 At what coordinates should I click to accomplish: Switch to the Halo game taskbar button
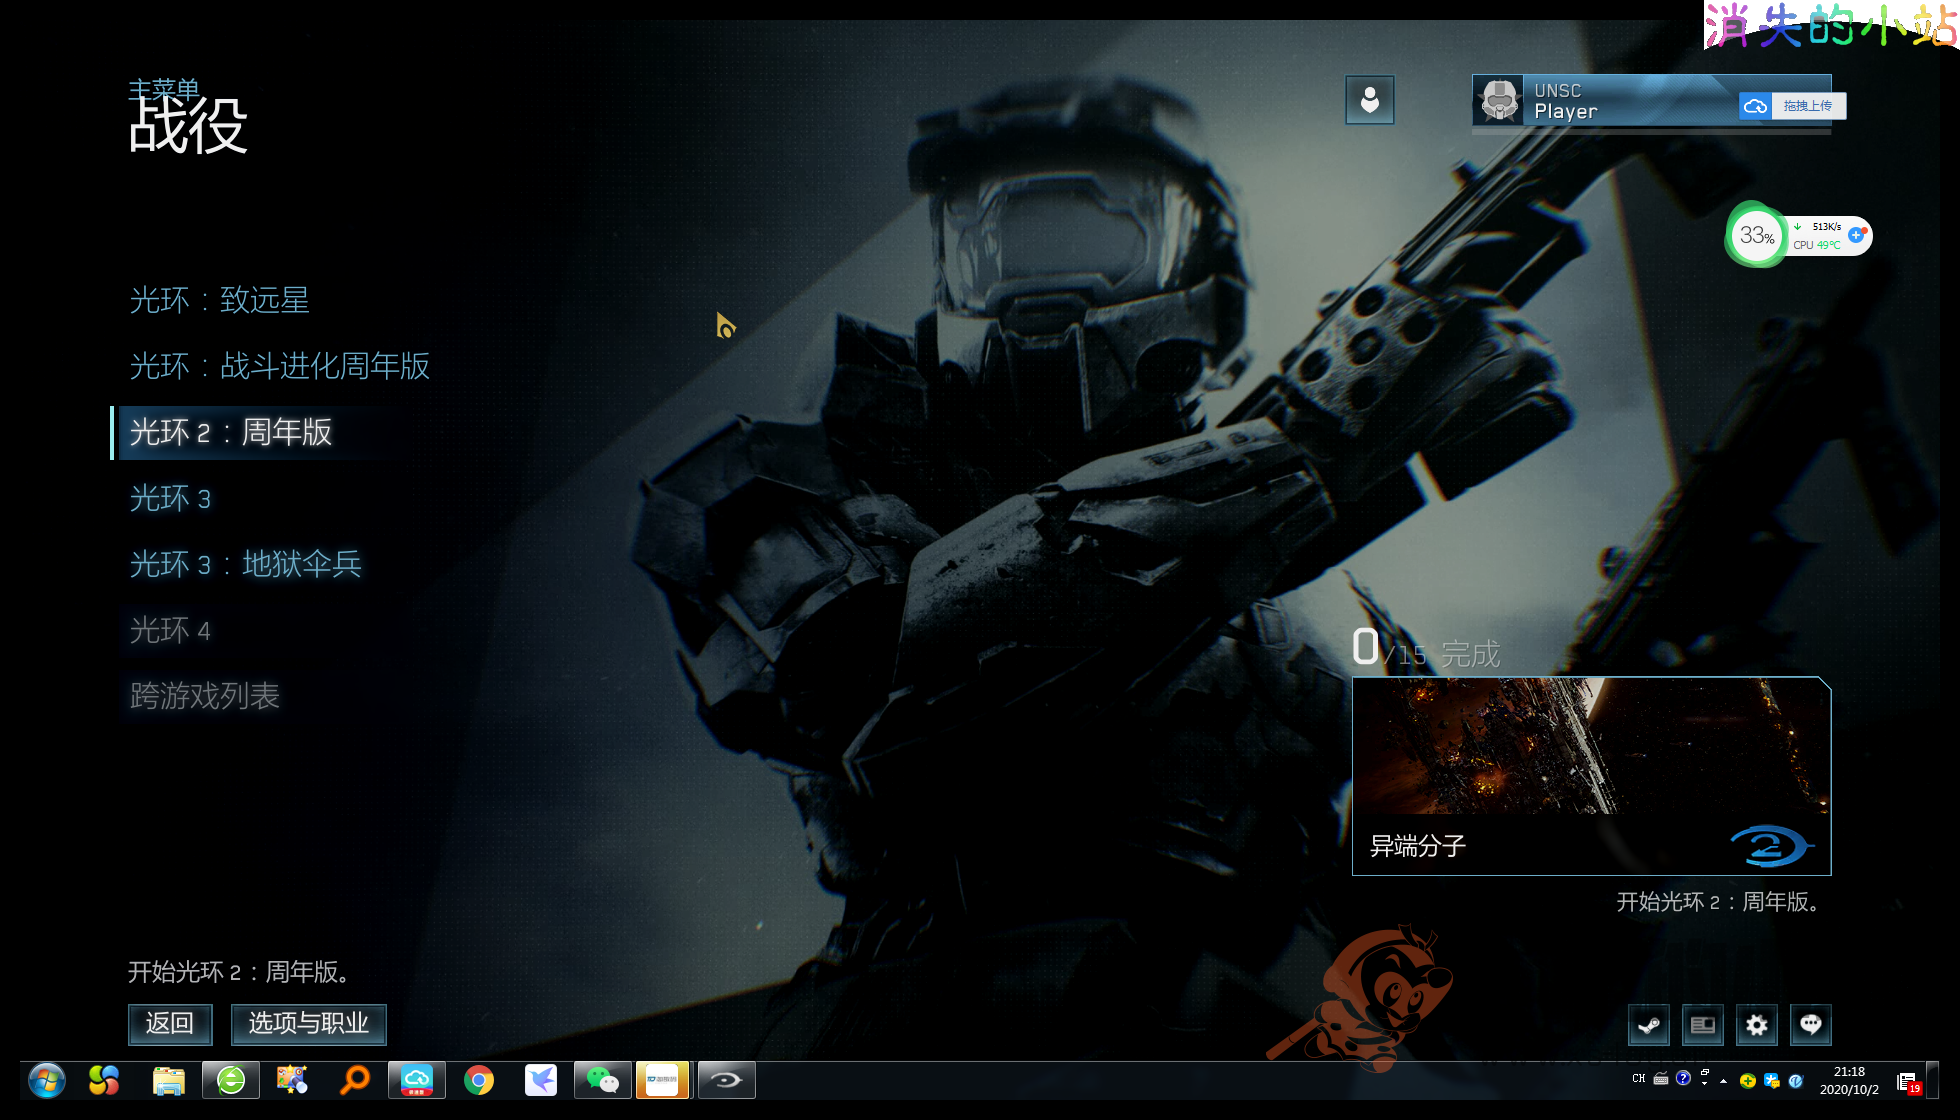click(726, 1080)
